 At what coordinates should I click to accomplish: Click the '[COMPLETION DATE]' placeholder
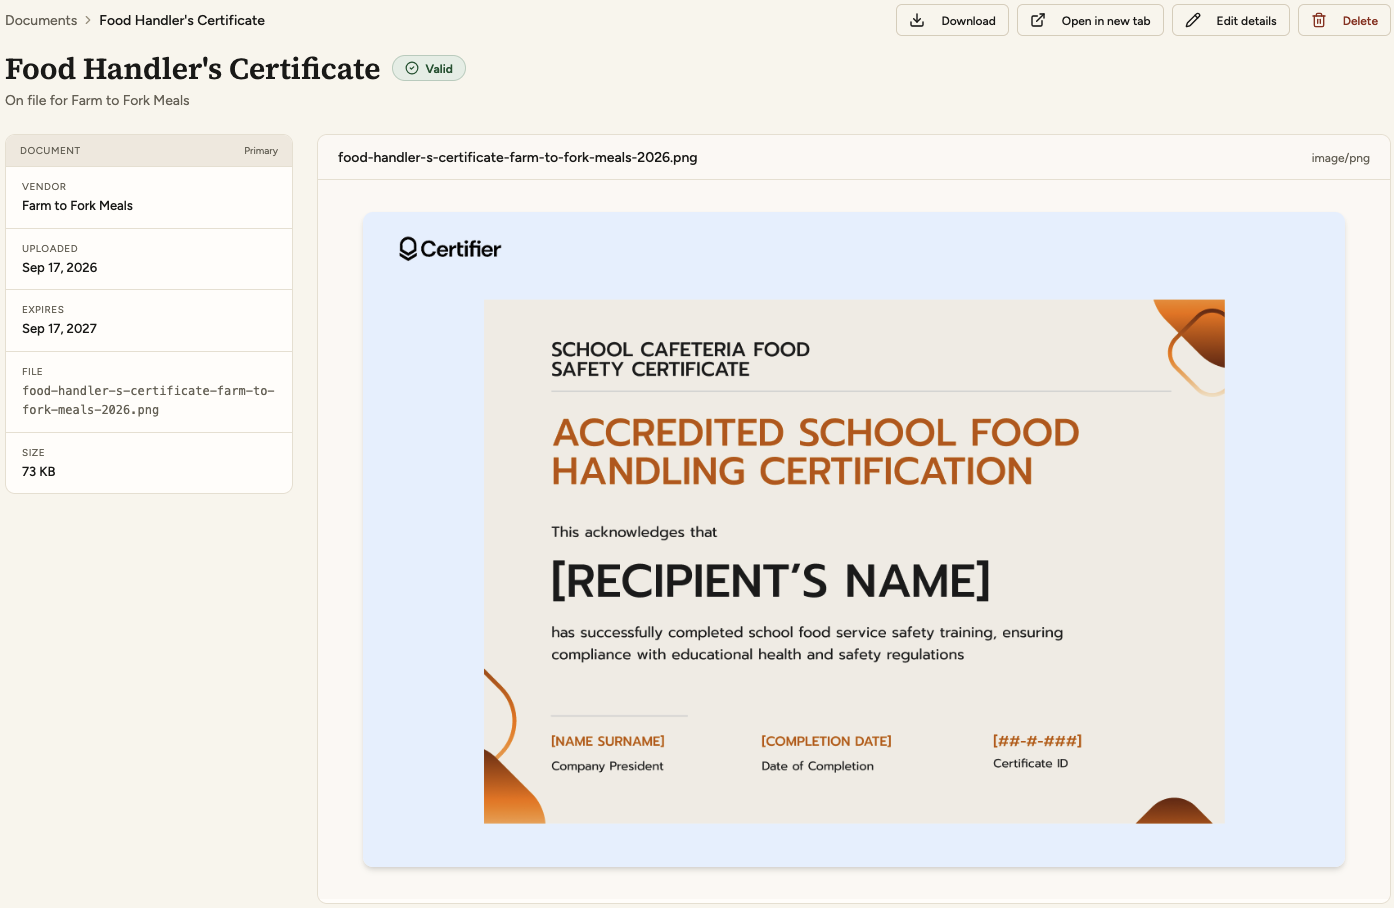[826, 741]
